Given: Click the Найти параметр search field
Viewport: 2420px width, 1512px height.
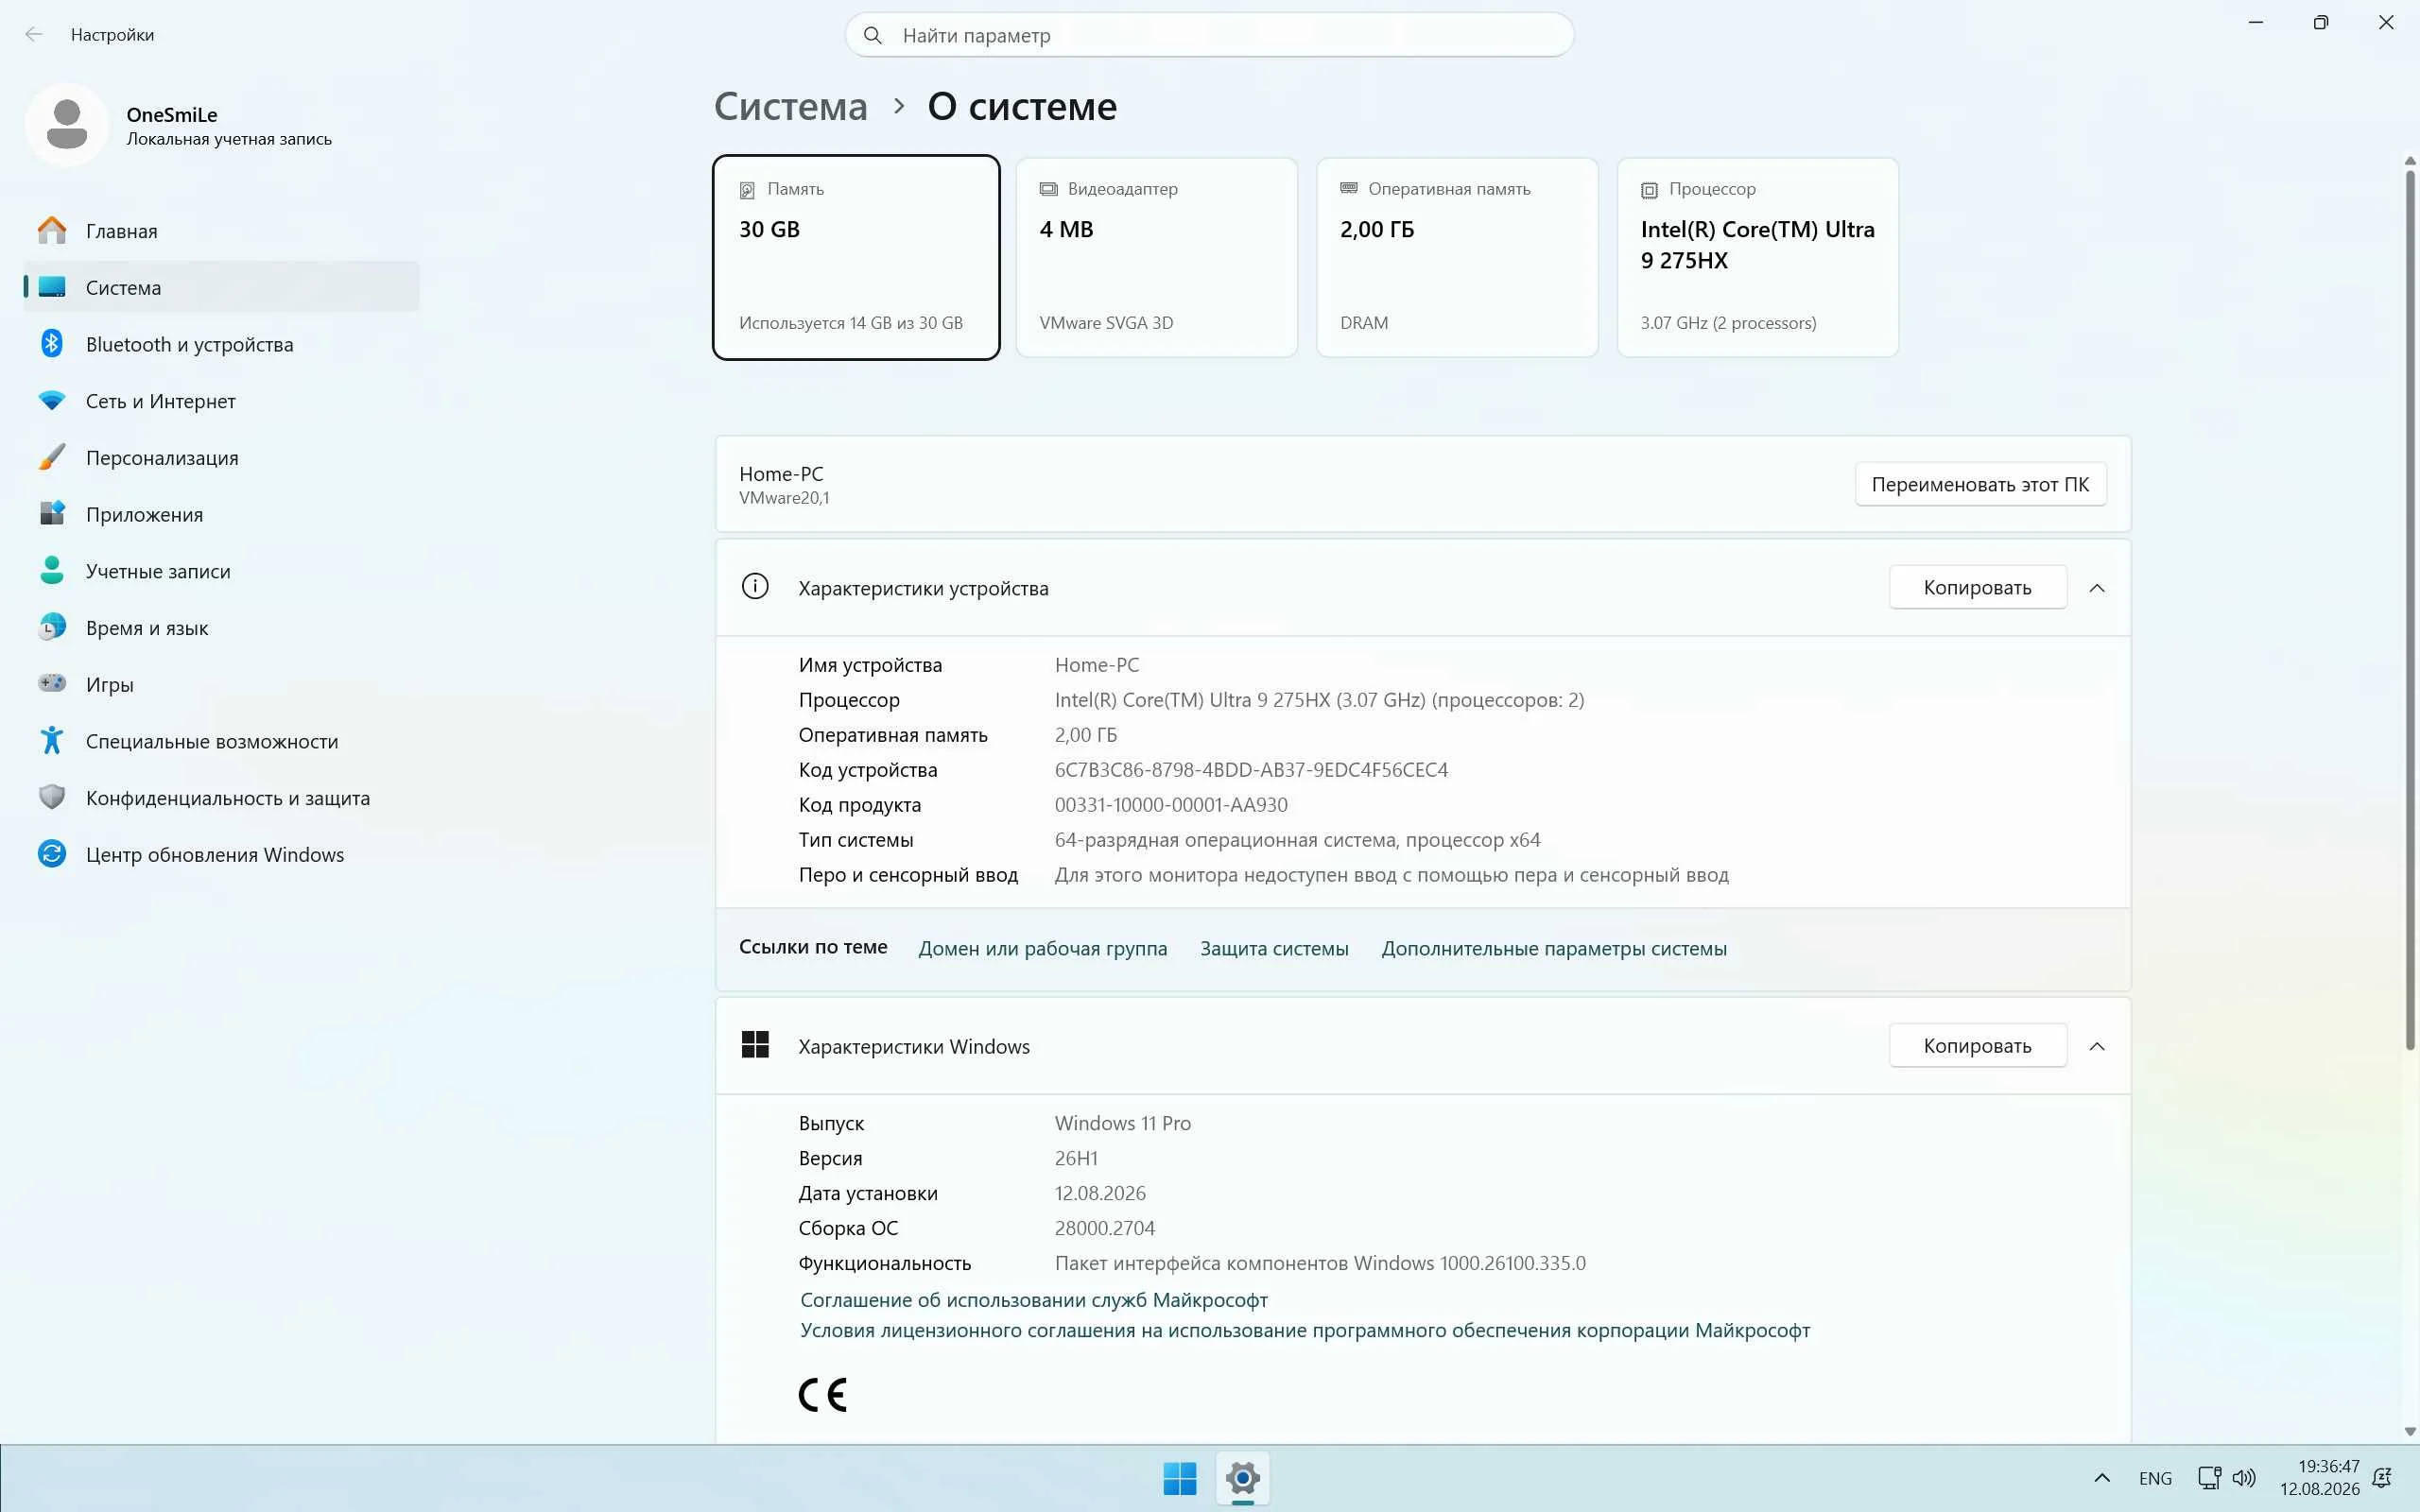Looking at the screenshot, I should point(1209,36).
